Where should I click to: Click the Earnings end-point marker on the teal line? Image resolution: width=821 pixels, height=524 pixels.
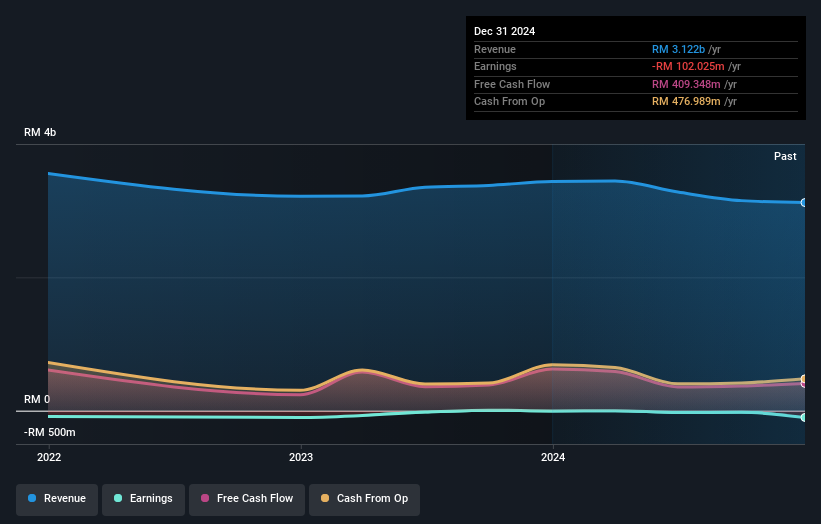click(x=804, y=417)
